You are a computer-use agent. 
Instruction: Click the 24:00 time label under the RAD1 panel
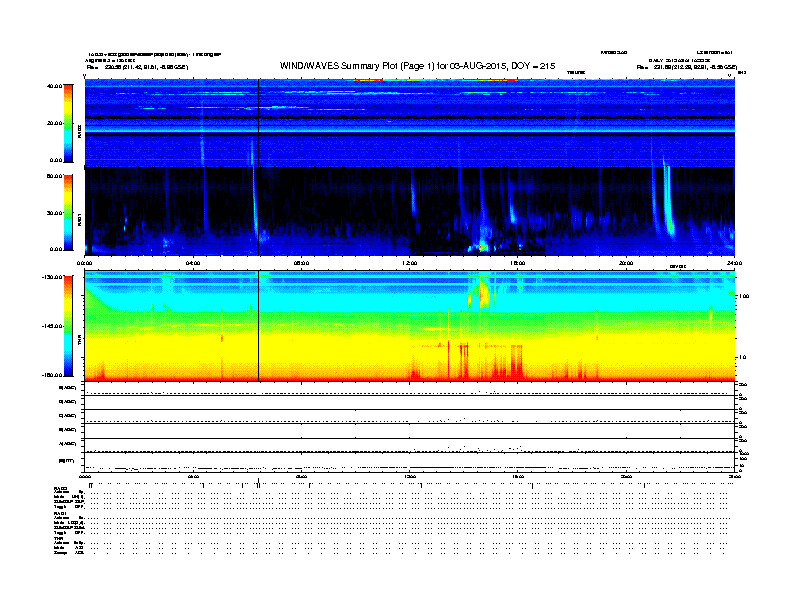coord(734,263)
